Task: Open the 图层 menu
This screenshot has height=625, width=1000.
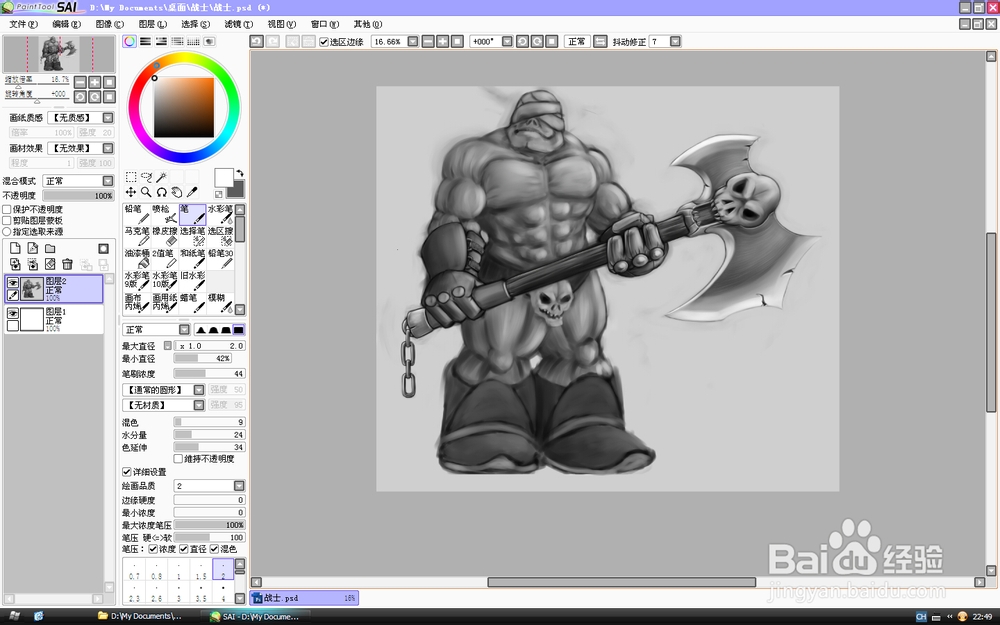Action: [152, 24]
